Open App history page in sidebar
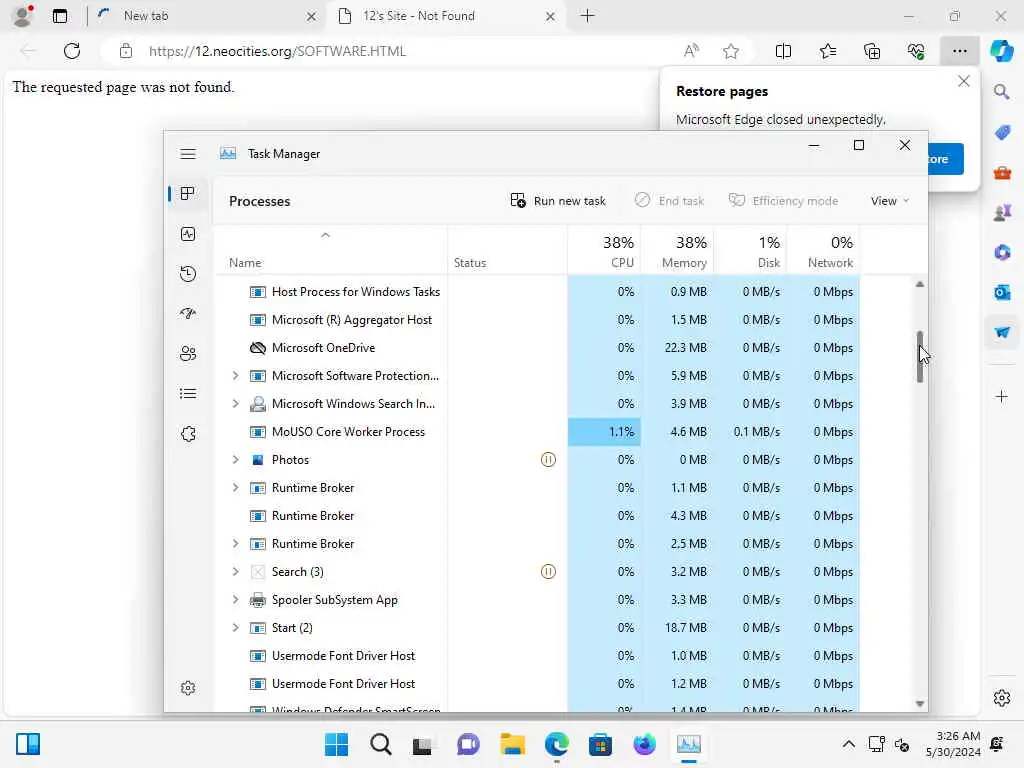This screenshot has width=1024, height=768. (188, 274)
